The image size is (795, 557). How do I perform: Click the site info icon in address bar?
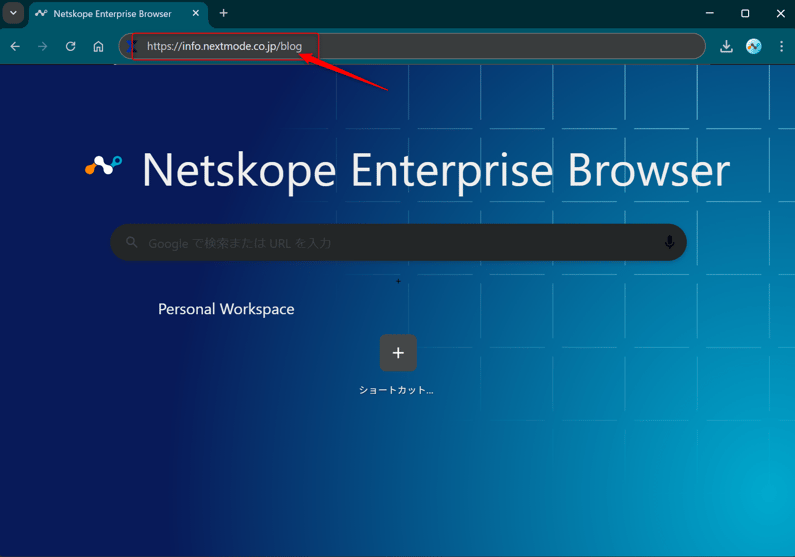pos(132,46)
